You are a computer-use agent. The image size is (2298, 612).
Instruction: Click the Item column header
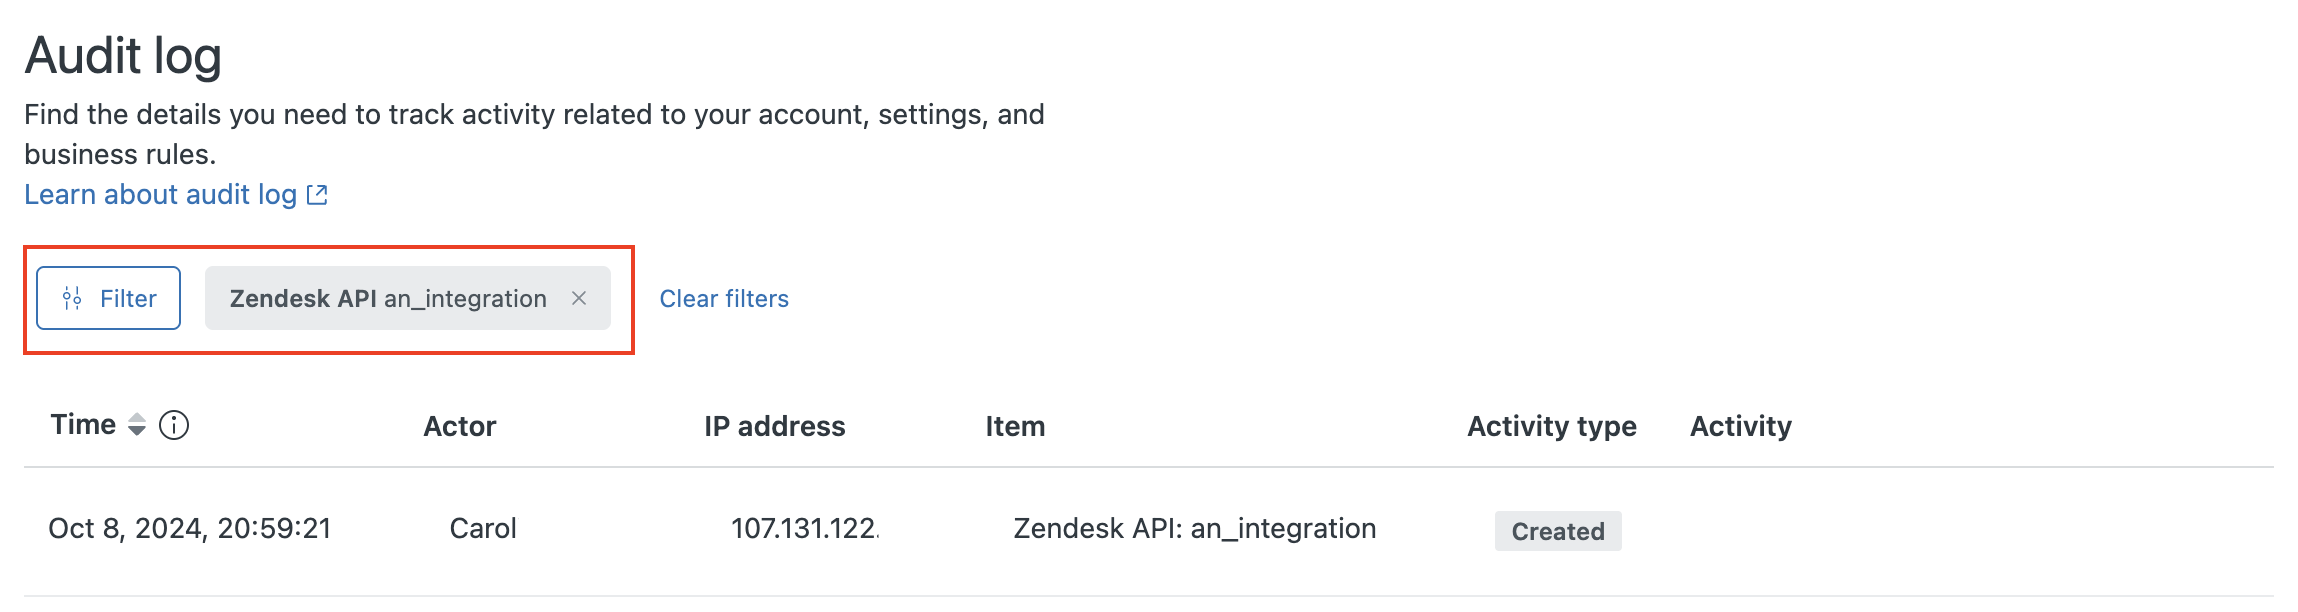click(x=1015, y=426)
